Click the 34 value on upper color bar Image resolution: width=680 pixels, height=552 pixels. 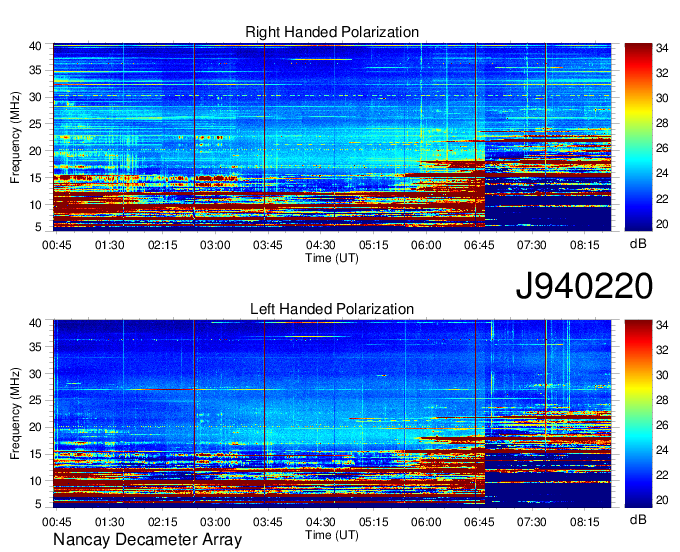click(x=662, y=48)
